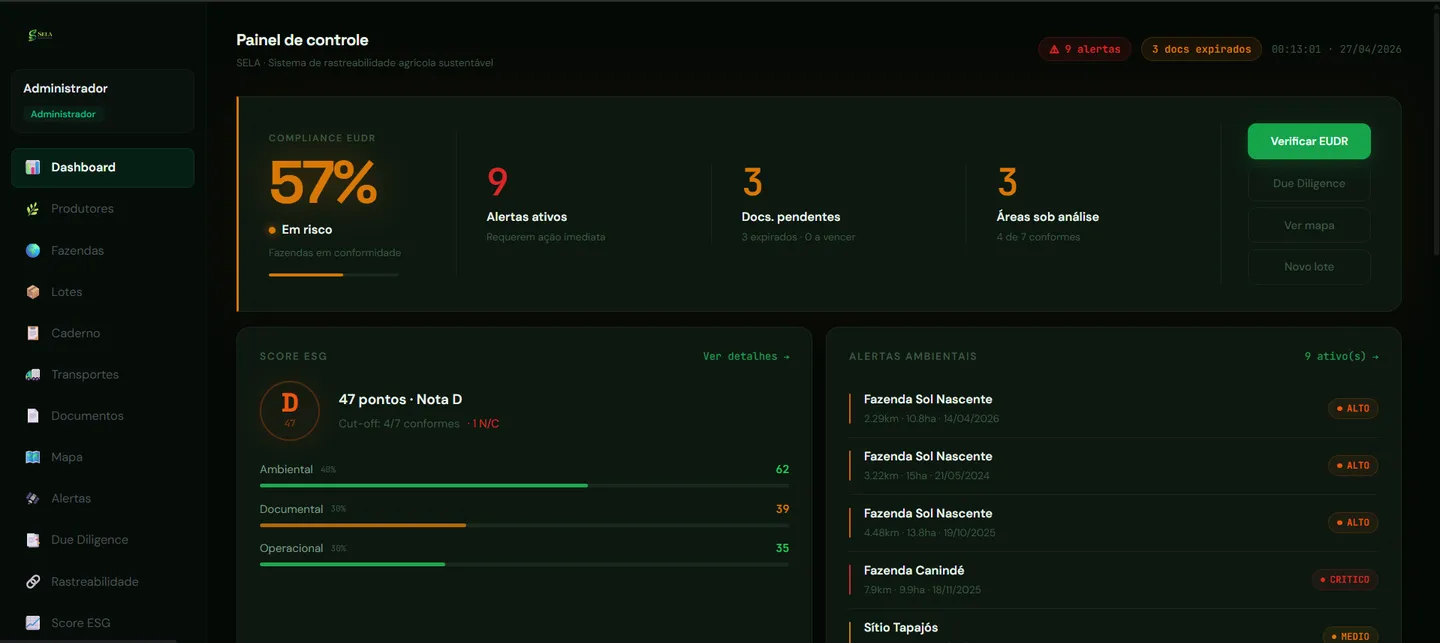Click the Documental score progress bar
Image resolution: width=1440 pixels, height=643 pixels.
[524, 525]
